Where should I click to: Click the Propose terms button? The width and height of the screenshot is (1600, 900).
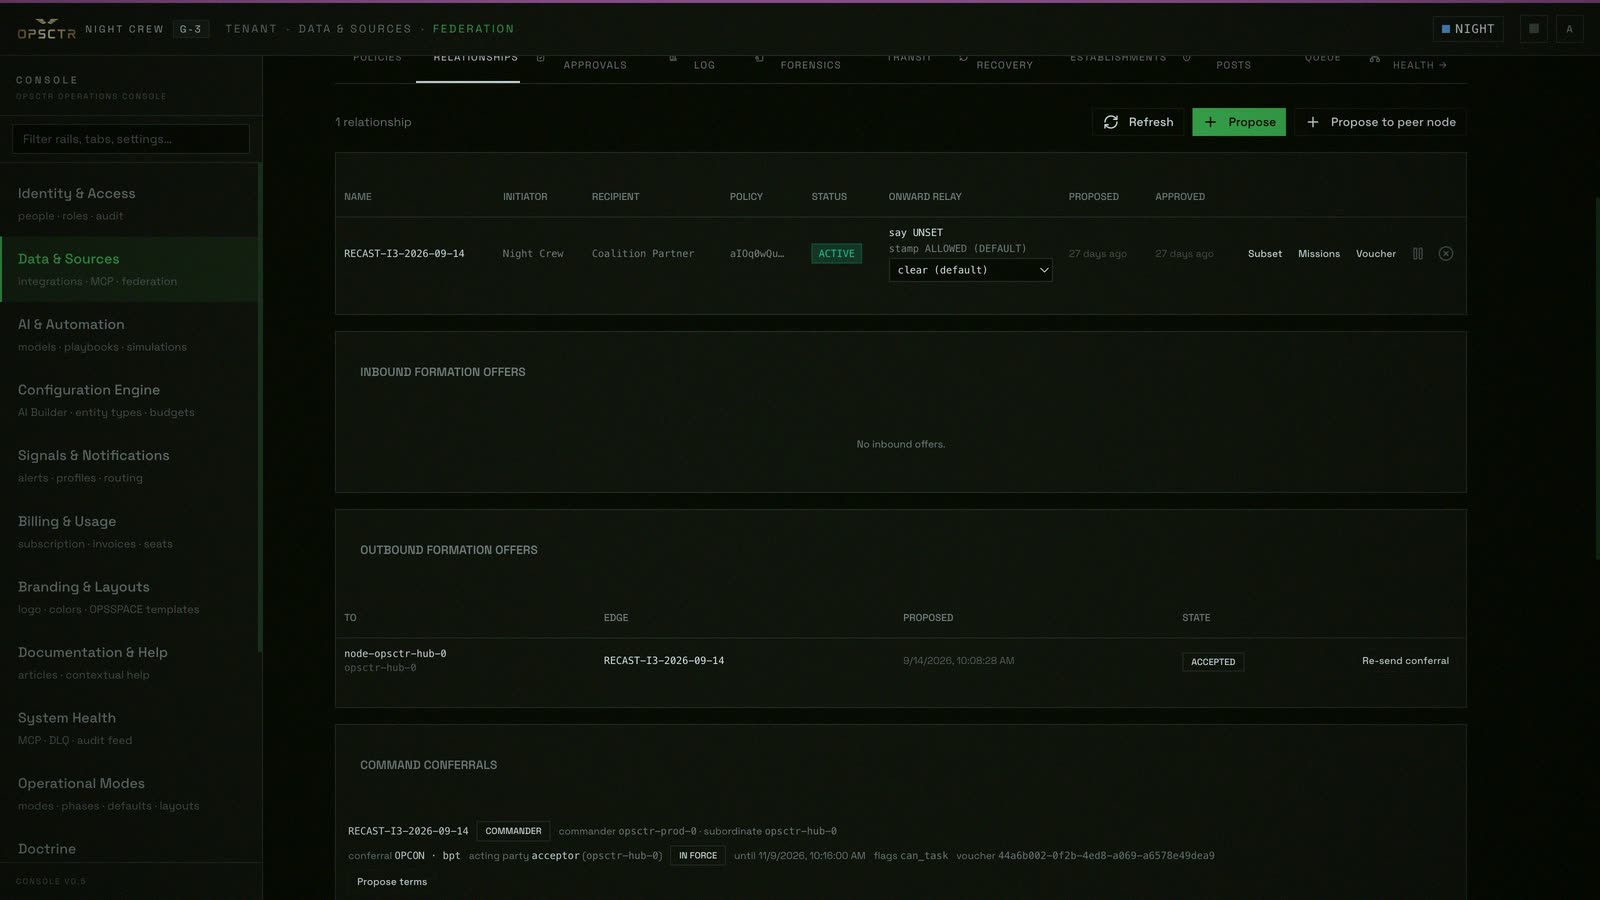pyautogui.click(x=392, y=882)
